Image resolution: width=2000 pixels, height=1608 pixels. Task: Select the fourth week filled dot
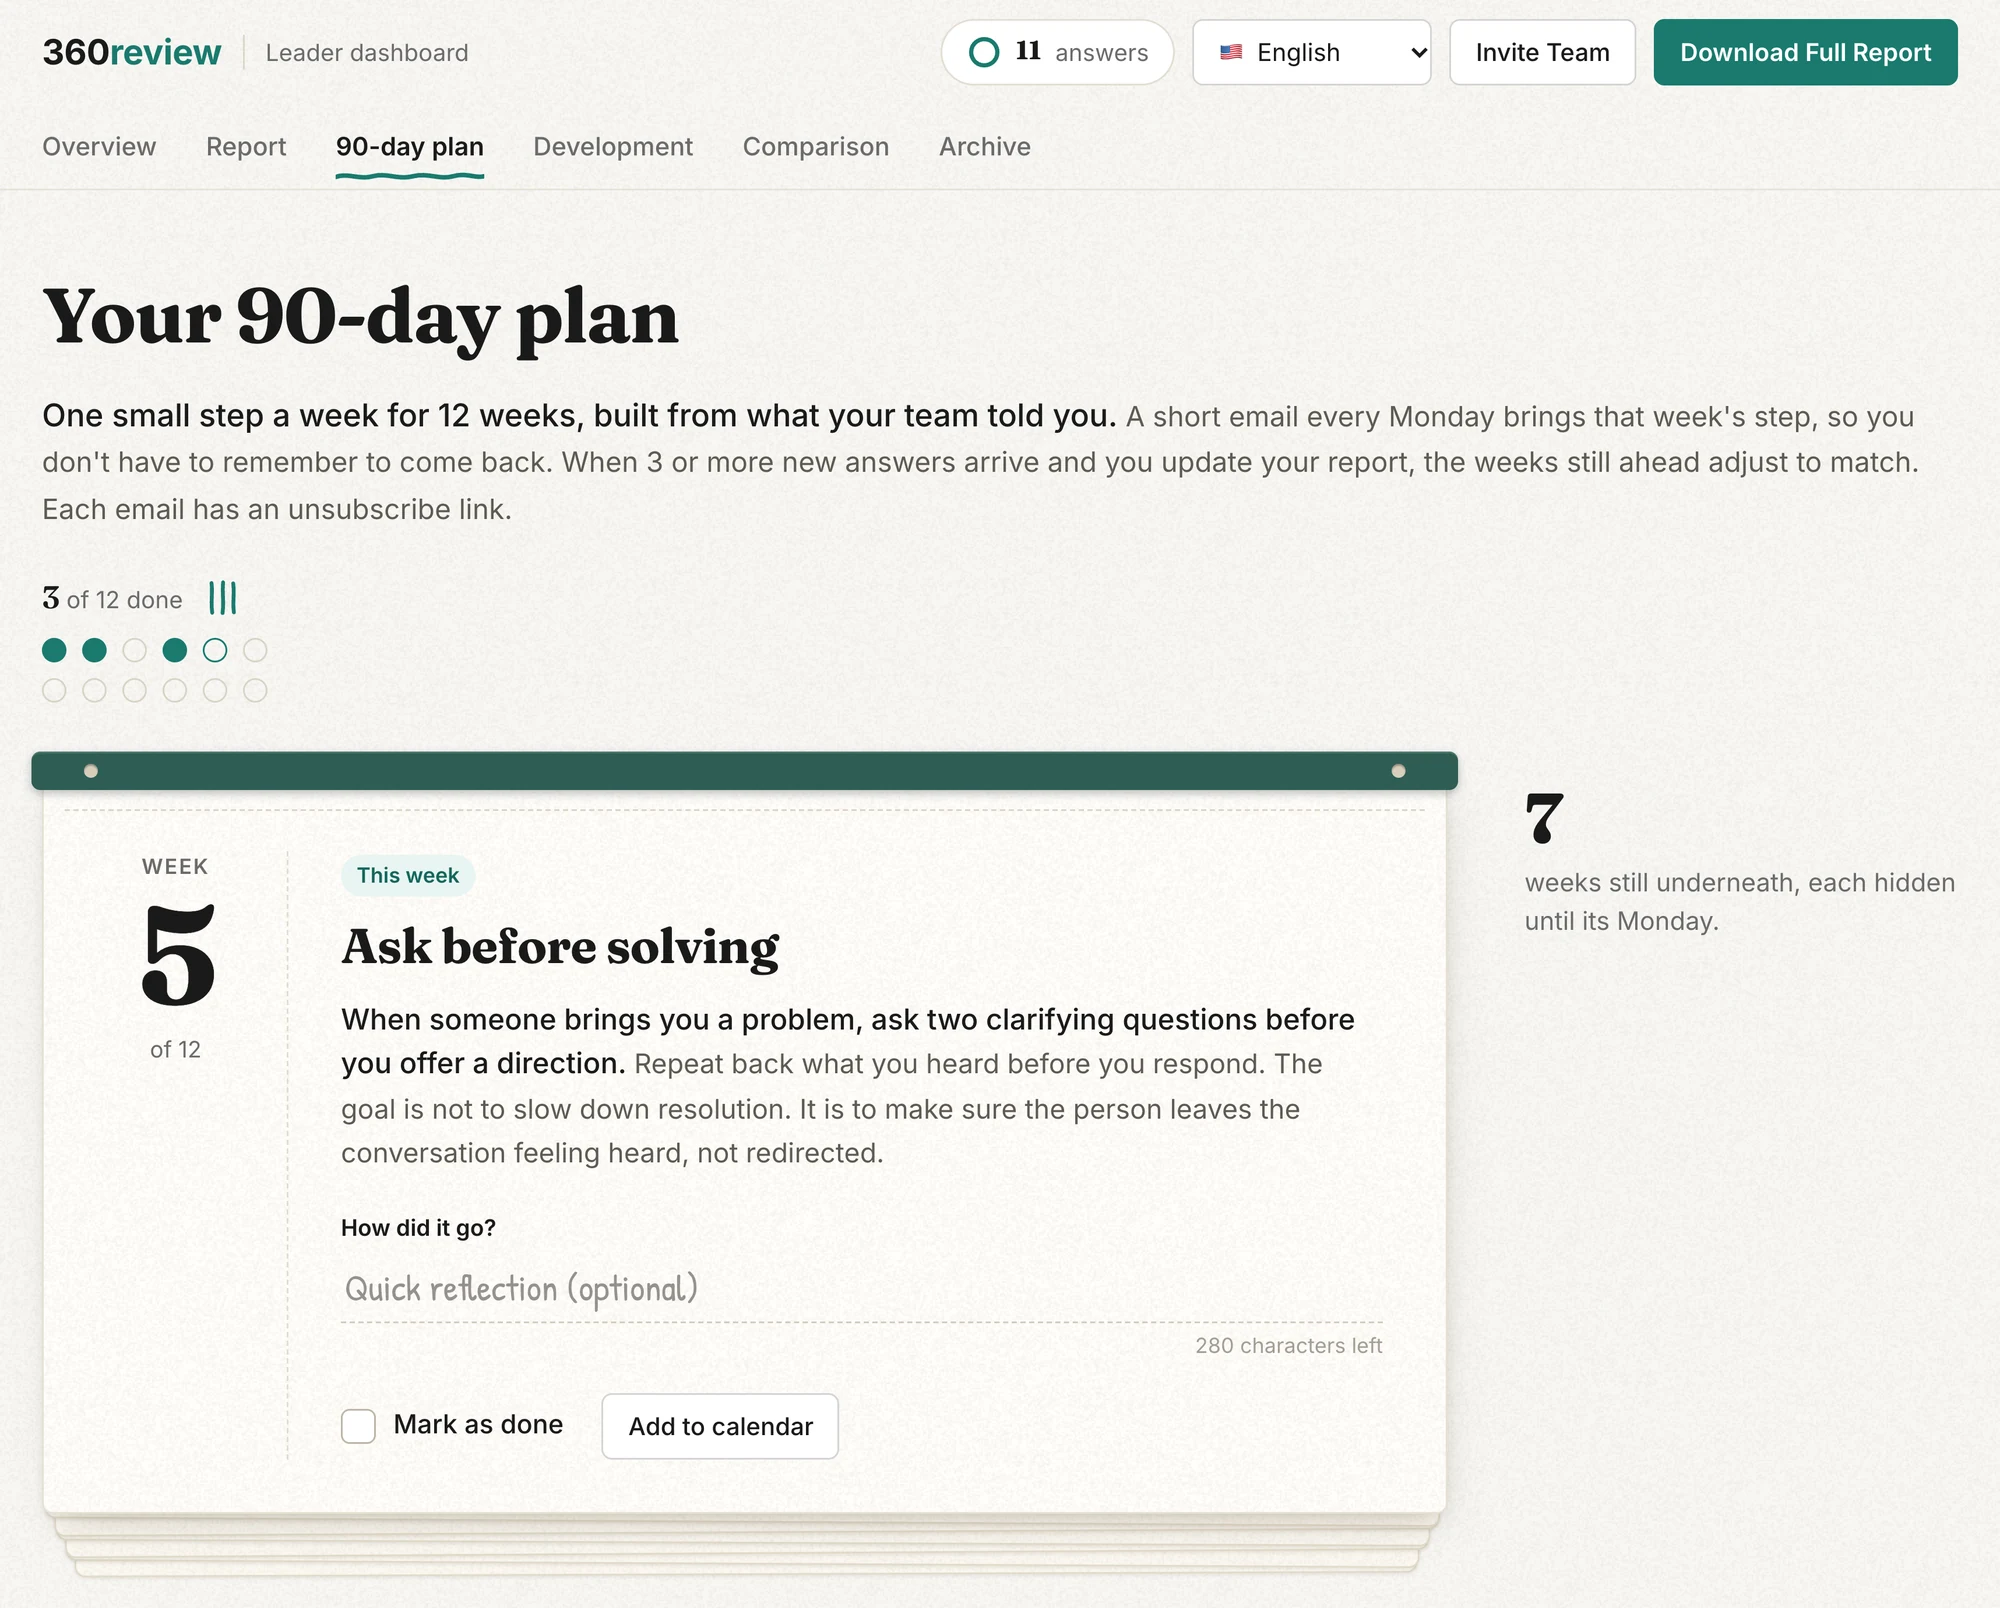click(x=174, y=650)
